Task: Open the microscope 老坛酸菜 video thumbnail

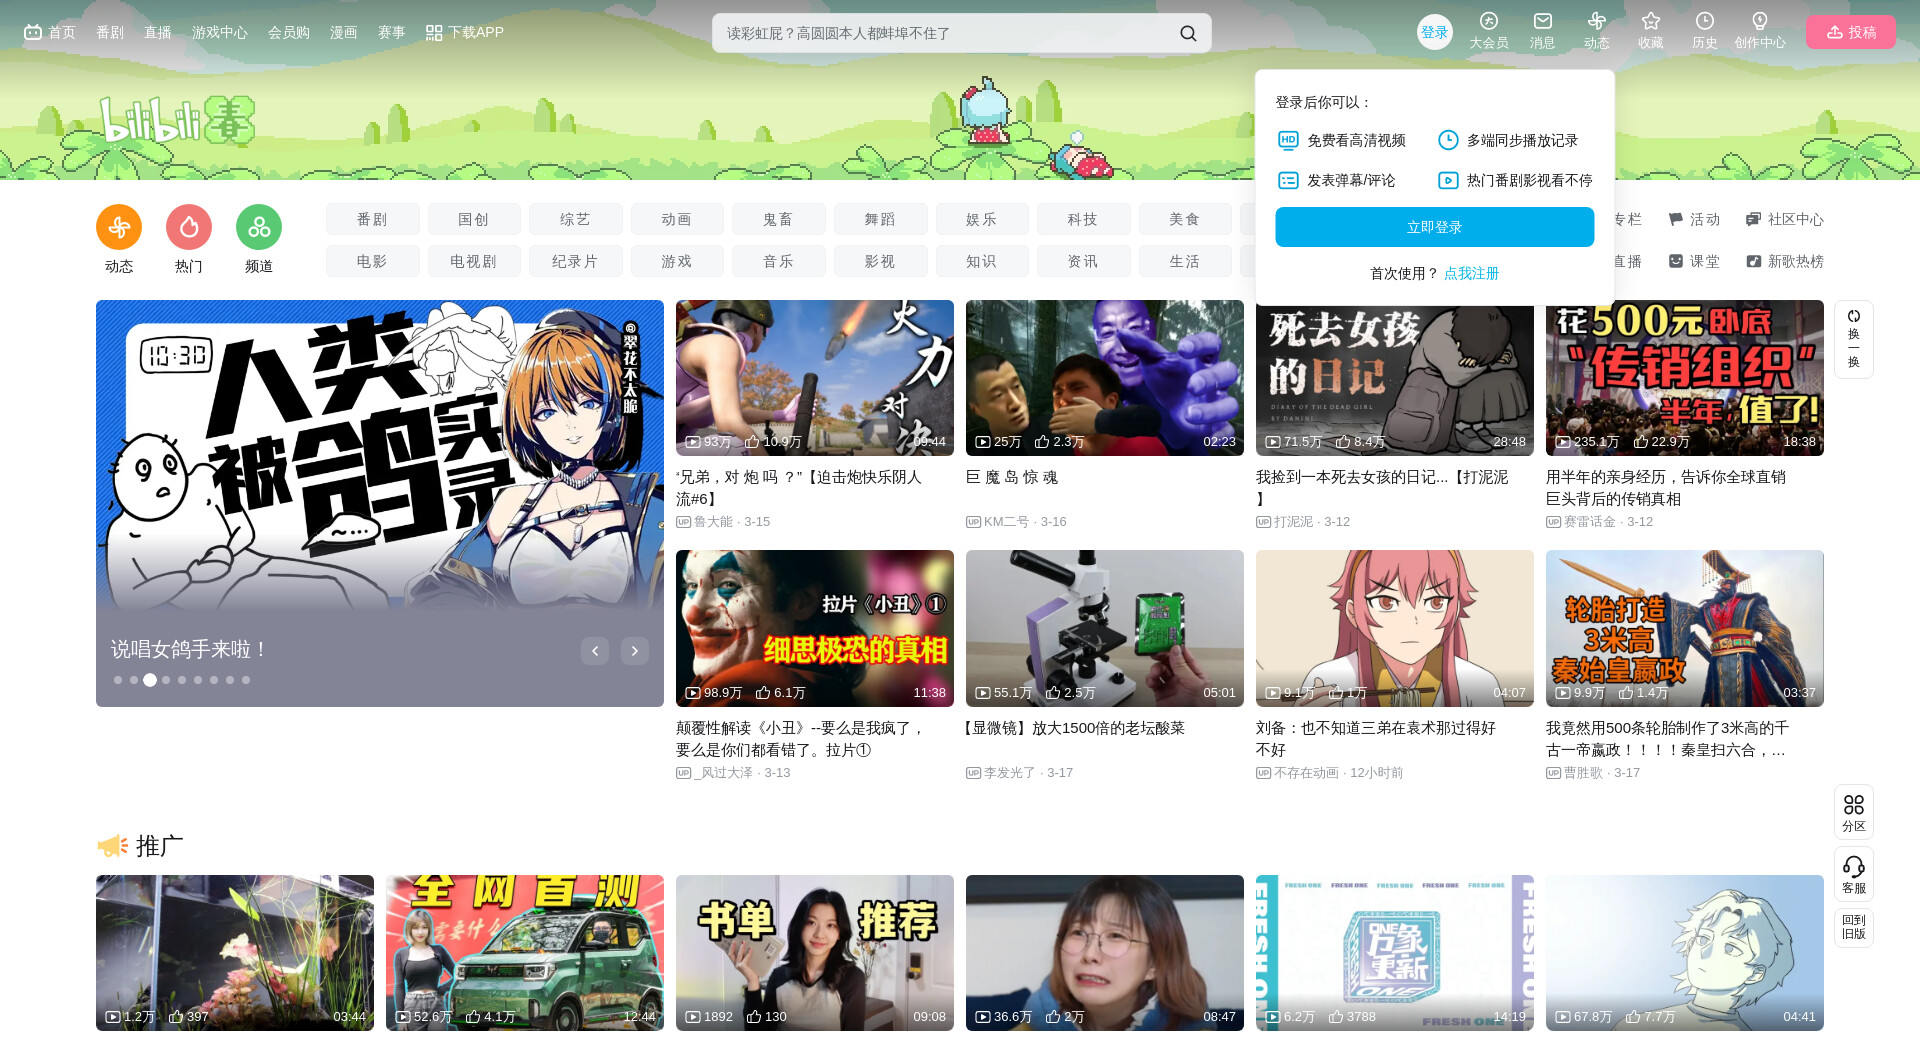Action: (1105, 628)
